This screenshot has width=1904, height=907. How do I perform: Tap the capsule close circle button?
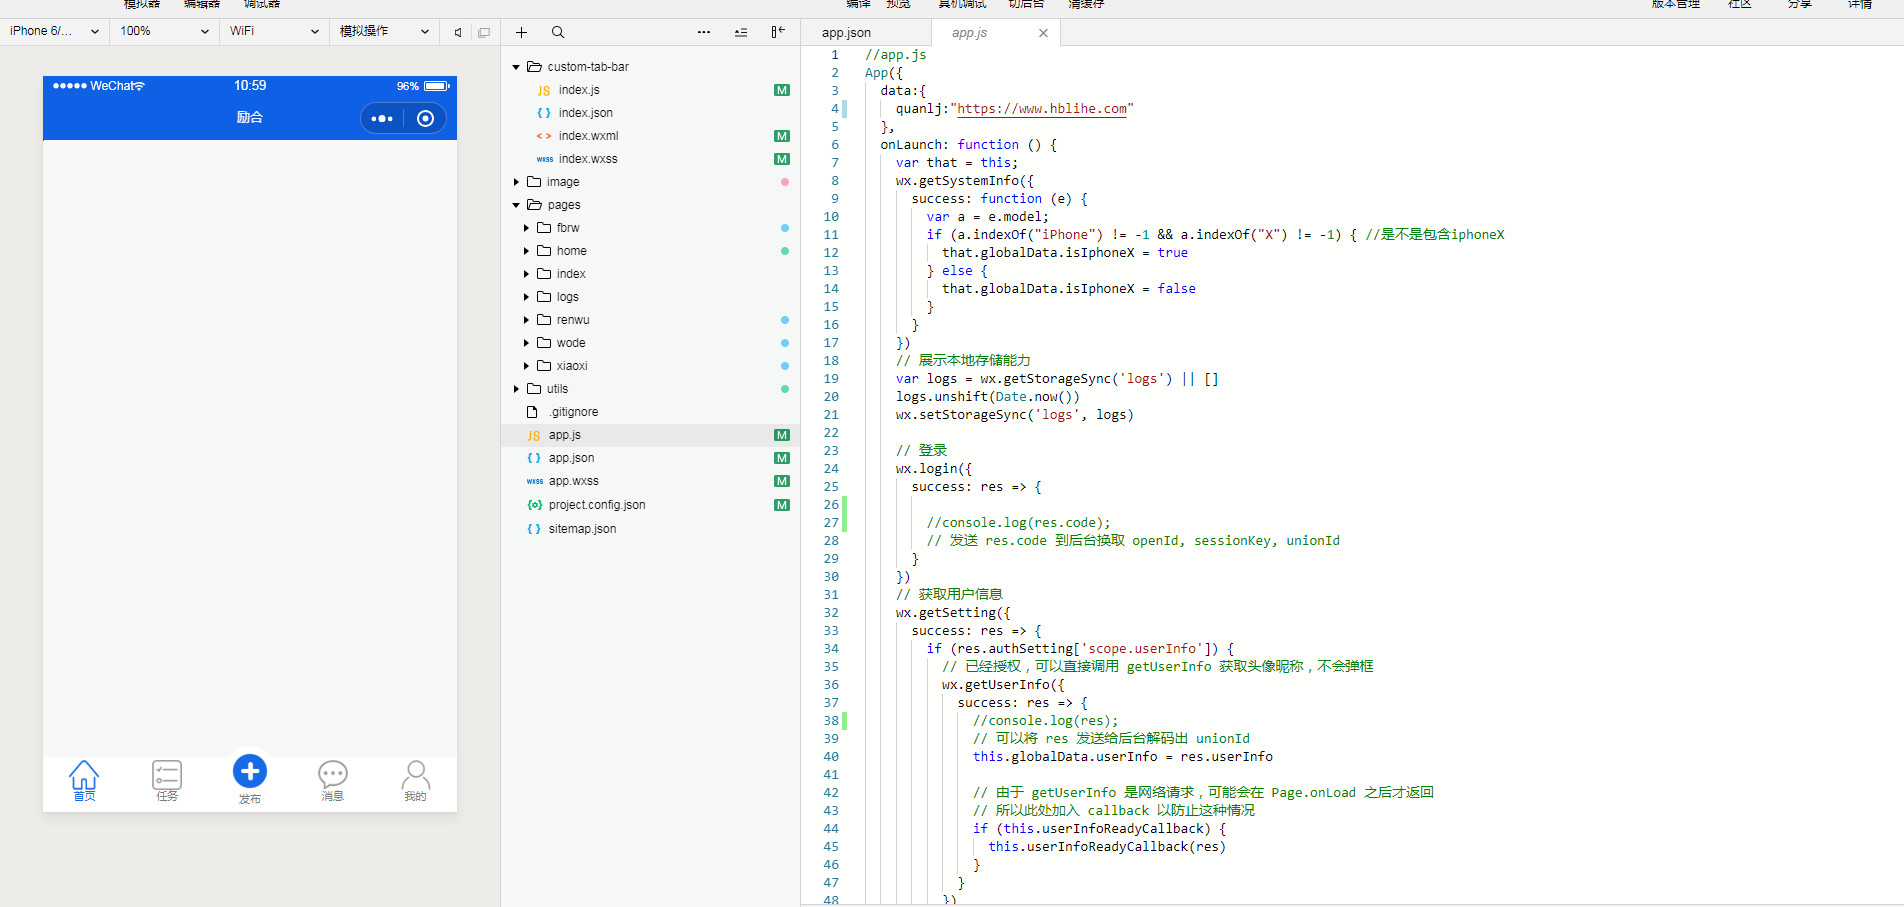click(425, 118)
